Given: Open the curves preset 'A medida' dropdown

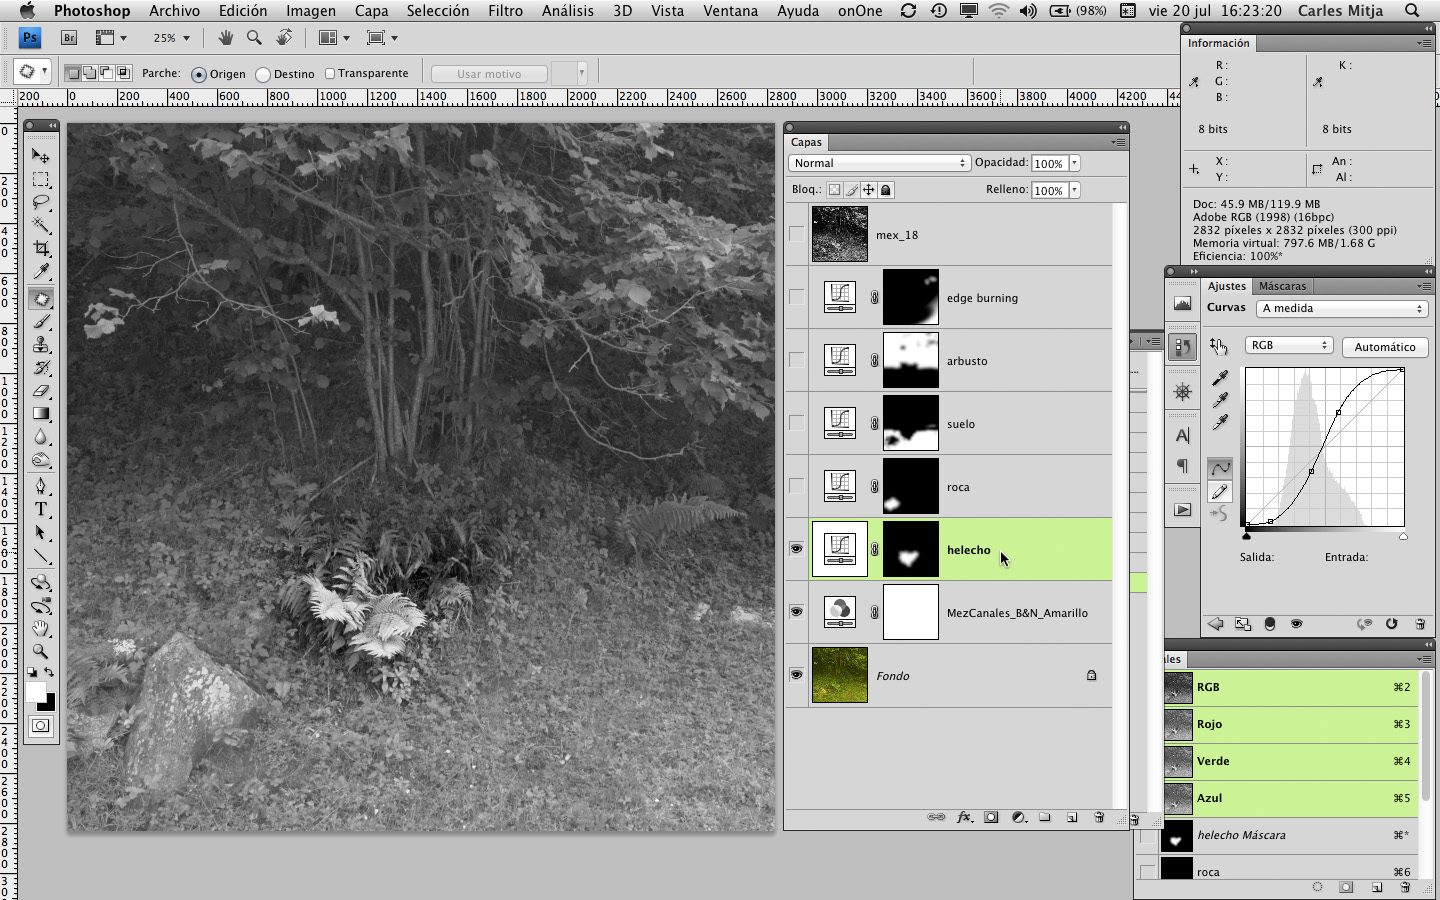Looking at the screenshot, I should [1342, 308].
